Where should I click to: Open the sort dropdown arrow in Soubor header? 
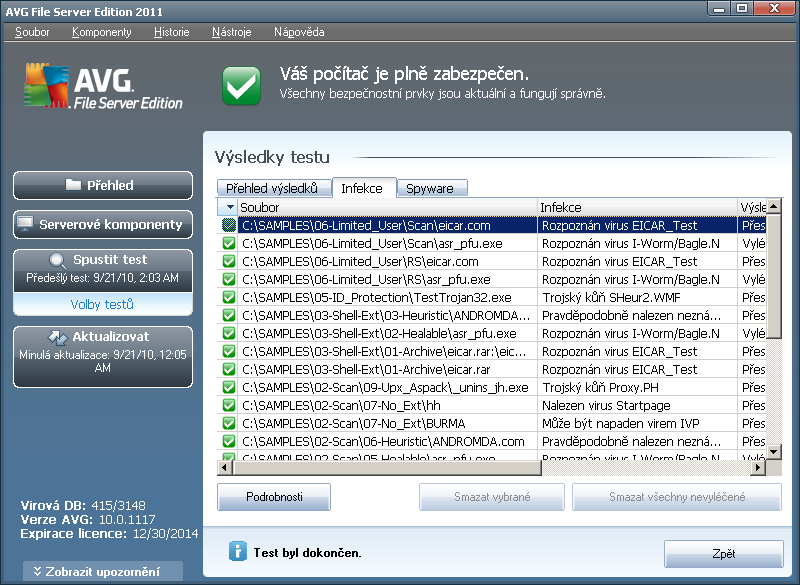230,207
